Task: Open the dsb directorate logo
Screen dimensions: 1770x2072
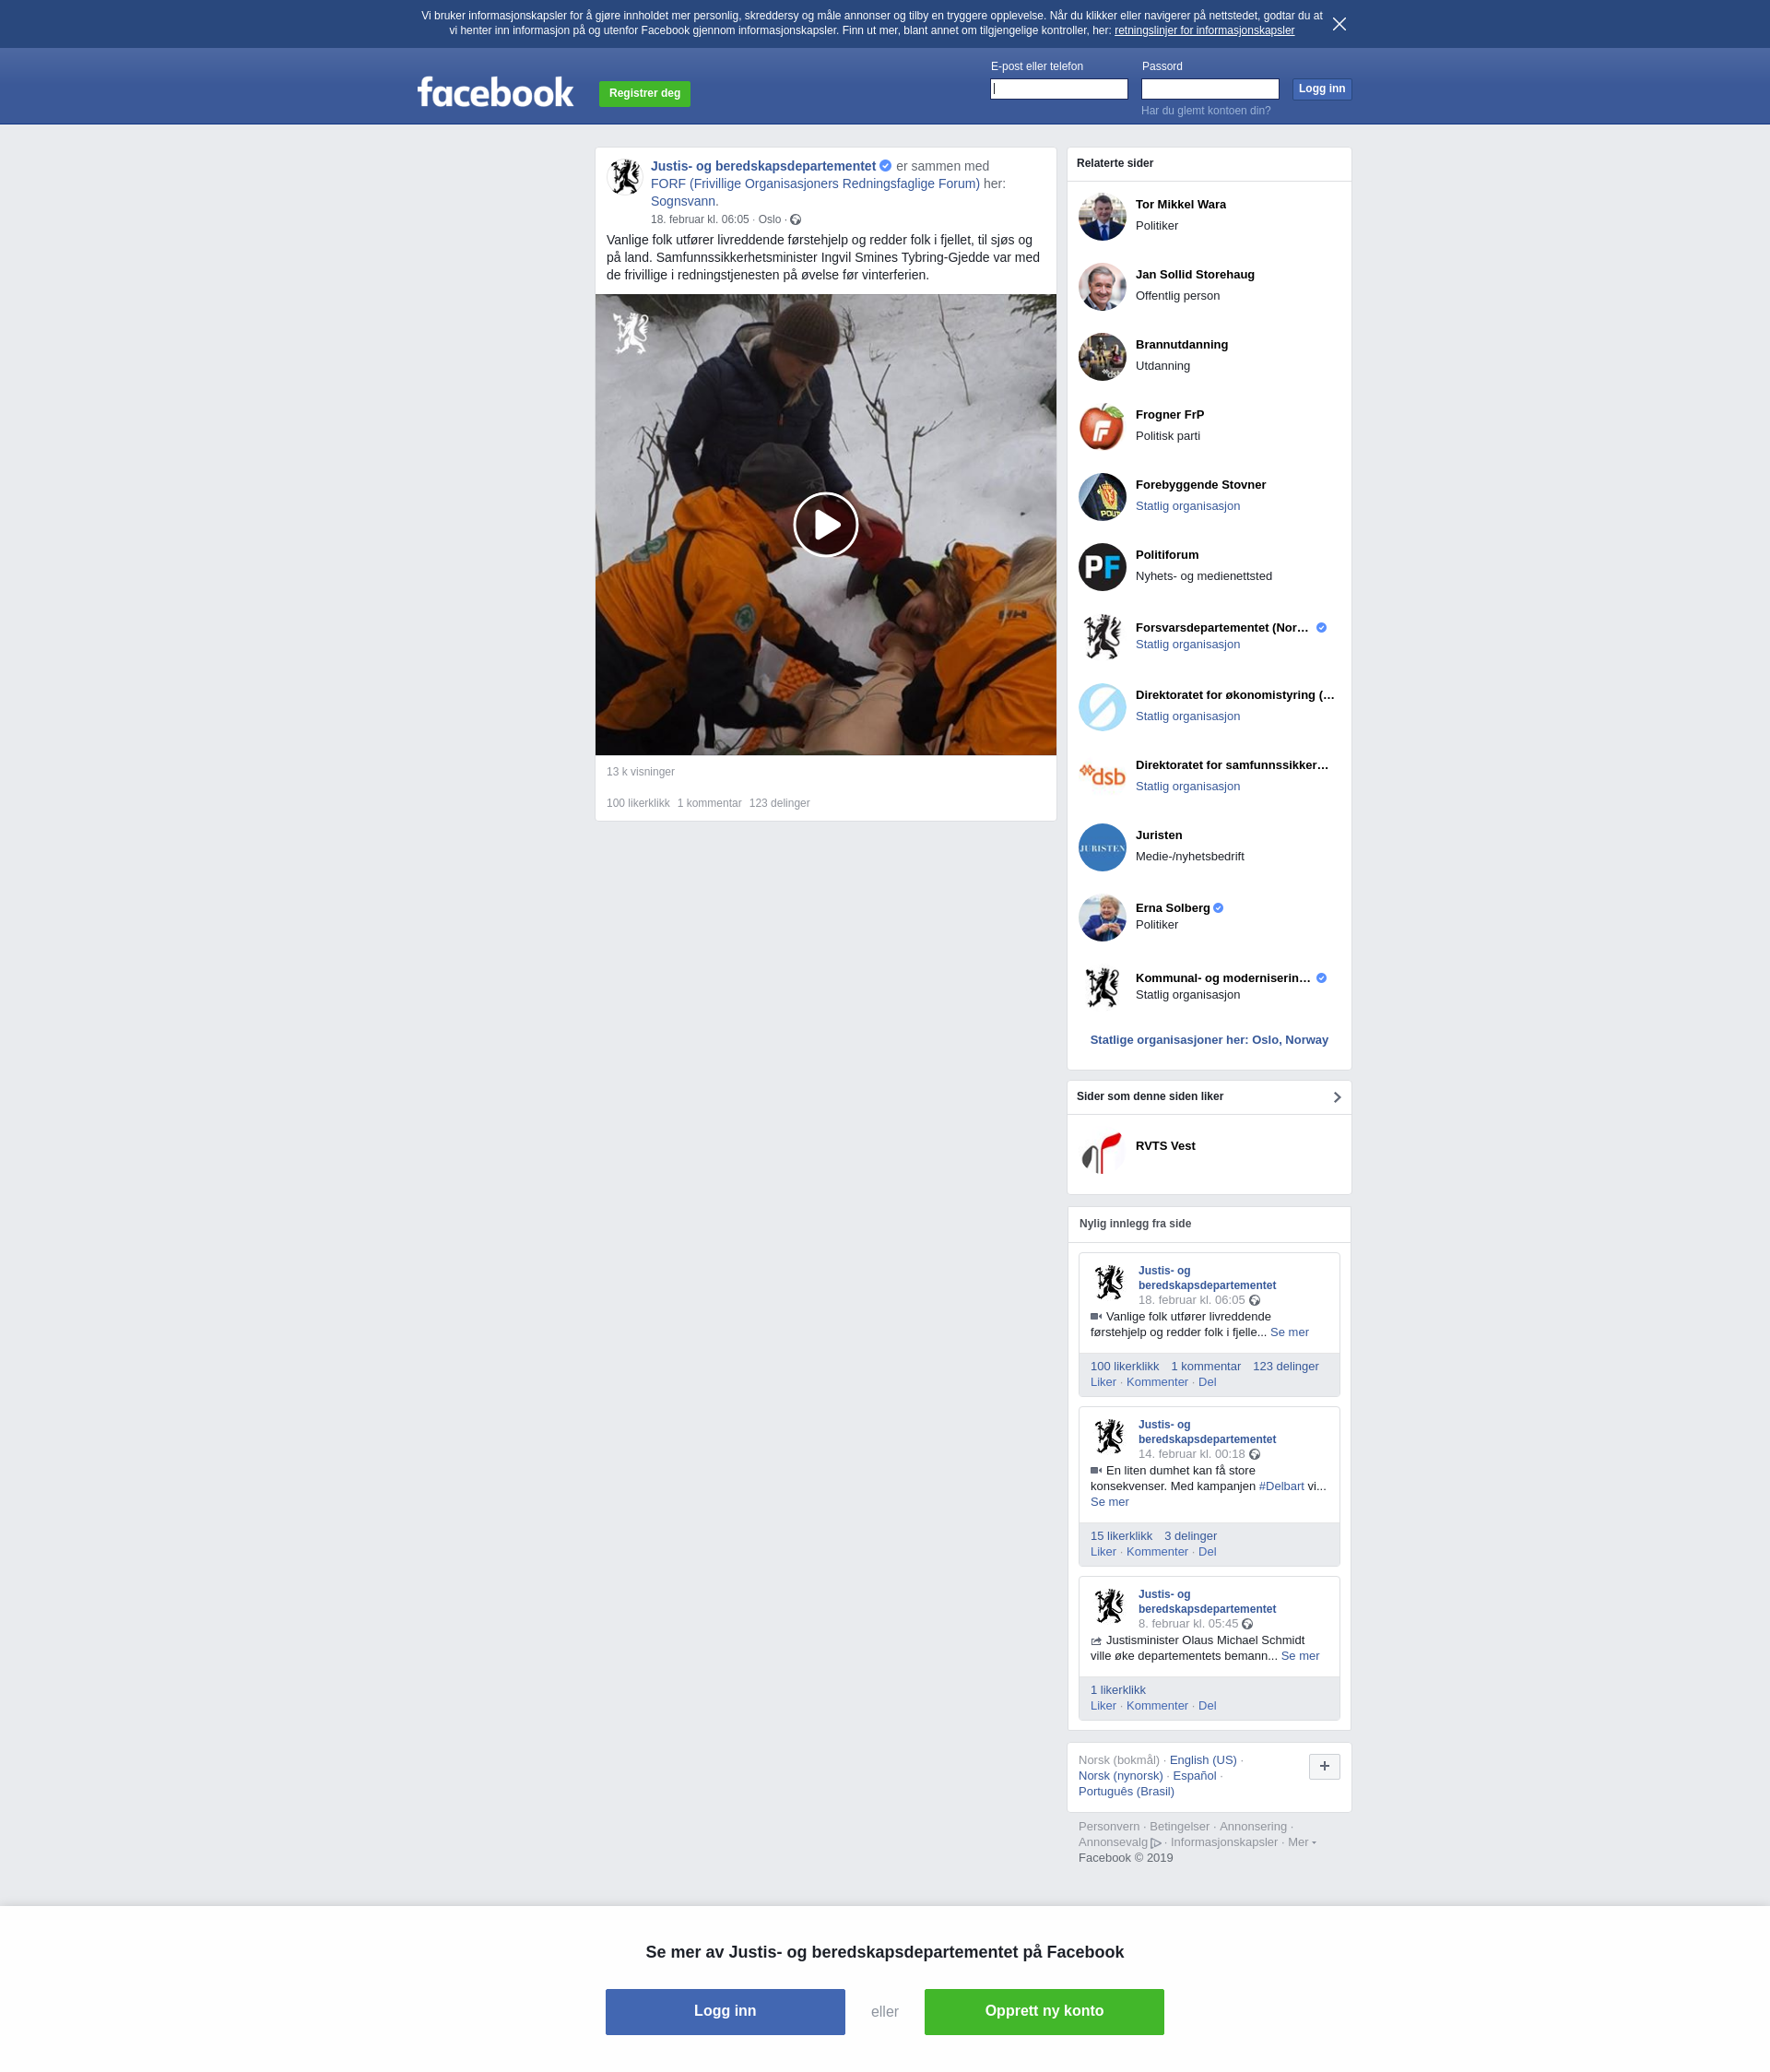Action: (x=1102, y=777)
